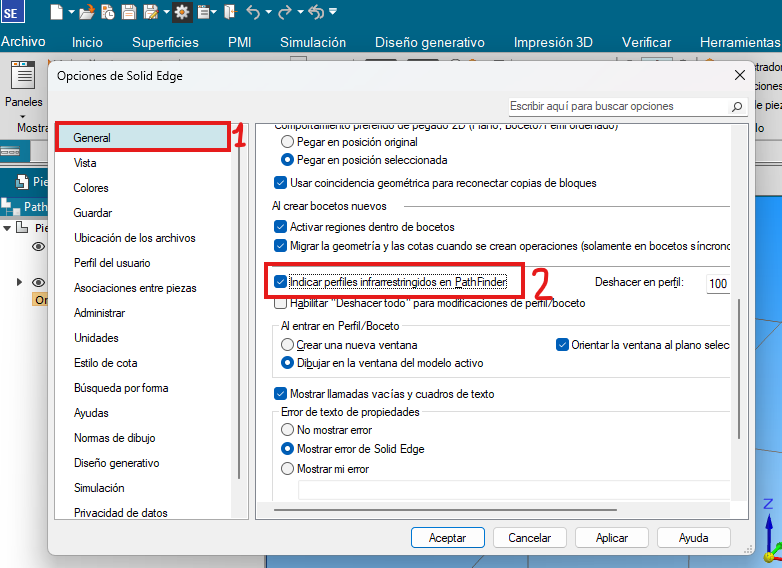The width and height of the screenshot is (782, 568).
Task: Uncheck Indicar perfiles infrarrestringidos en PathFinder
Action: (x=280, y=283)
